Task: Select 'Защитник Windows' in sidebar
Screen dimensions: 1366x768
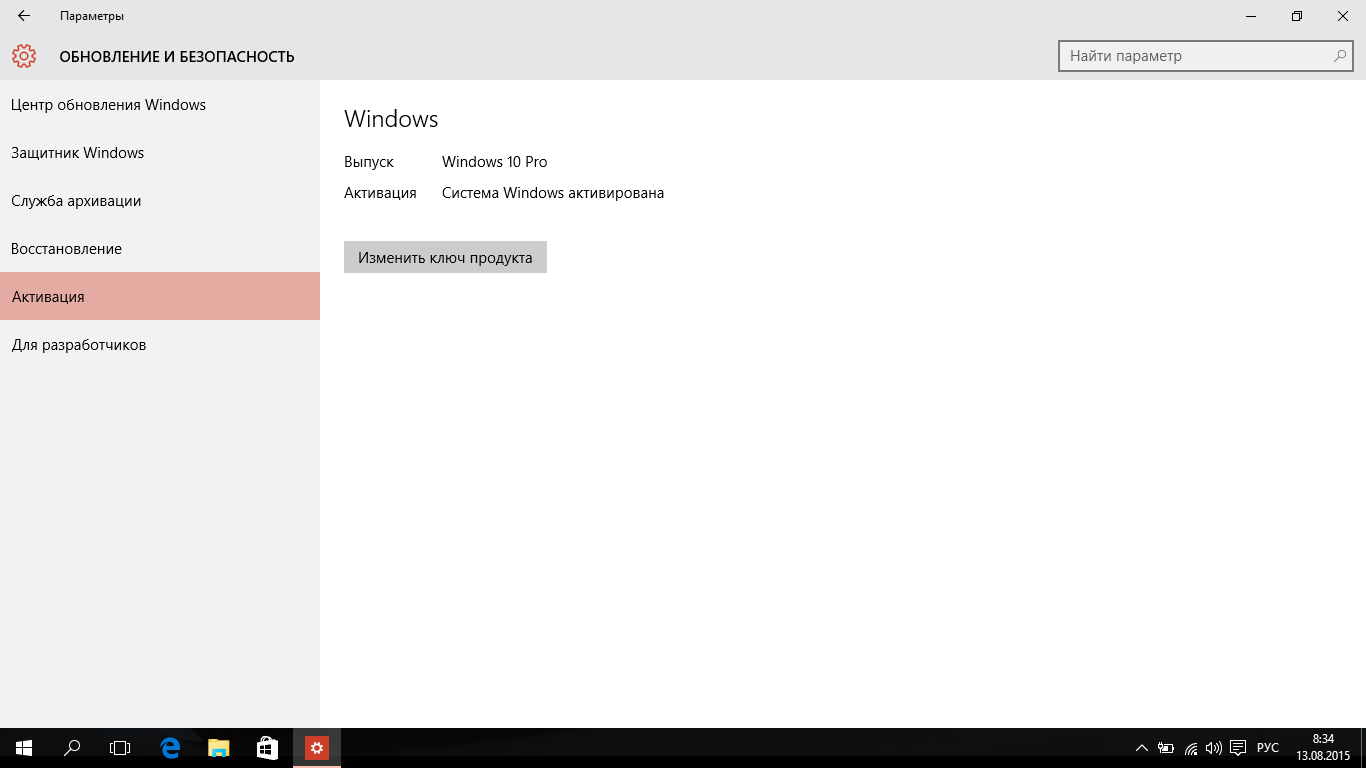Action: coord(160,153)
